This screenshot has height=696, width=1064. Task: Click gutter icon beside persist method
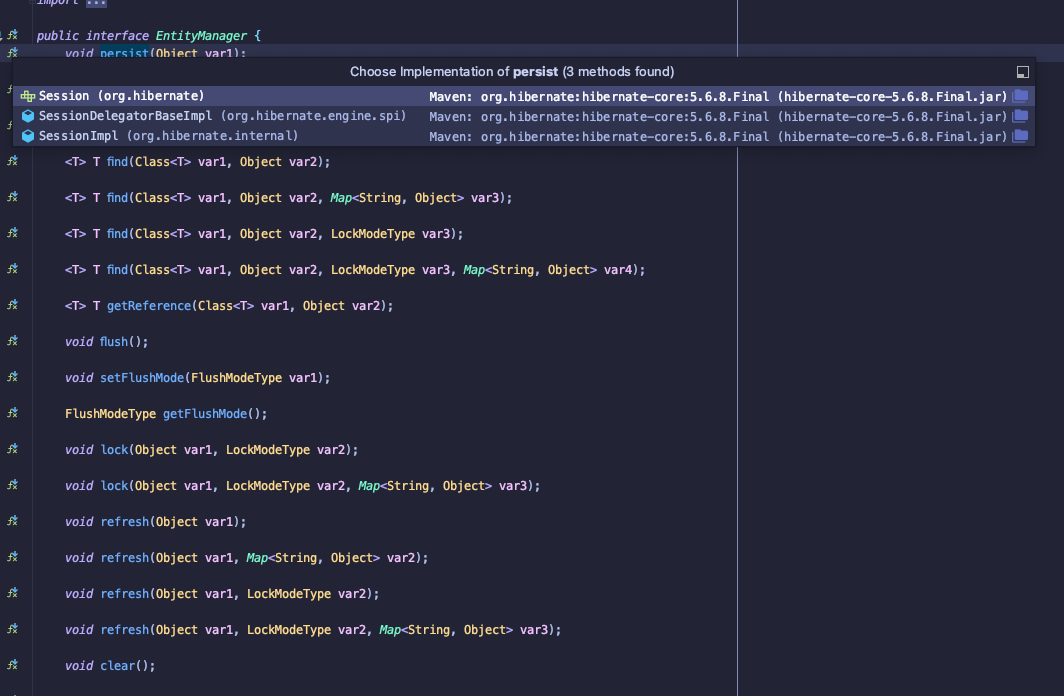tap(12, 52)
